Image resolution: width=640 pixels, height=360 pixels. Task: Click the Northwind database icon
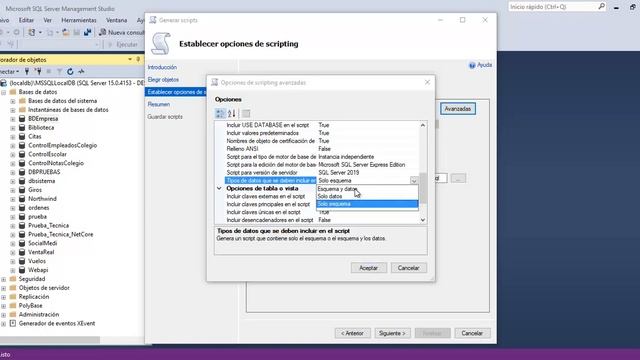[22, 199]
